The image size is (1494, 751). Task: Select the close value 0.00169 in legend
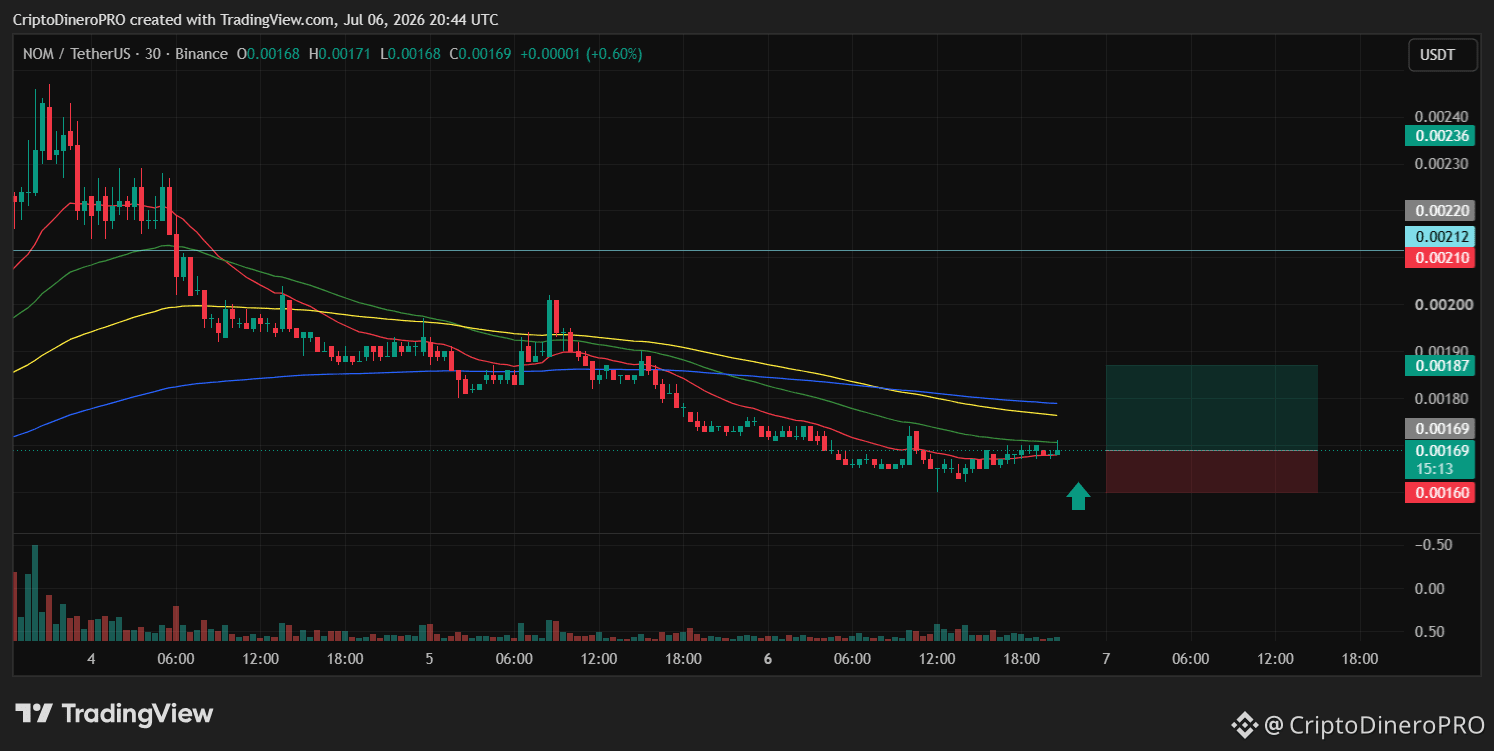coord(486,54)
